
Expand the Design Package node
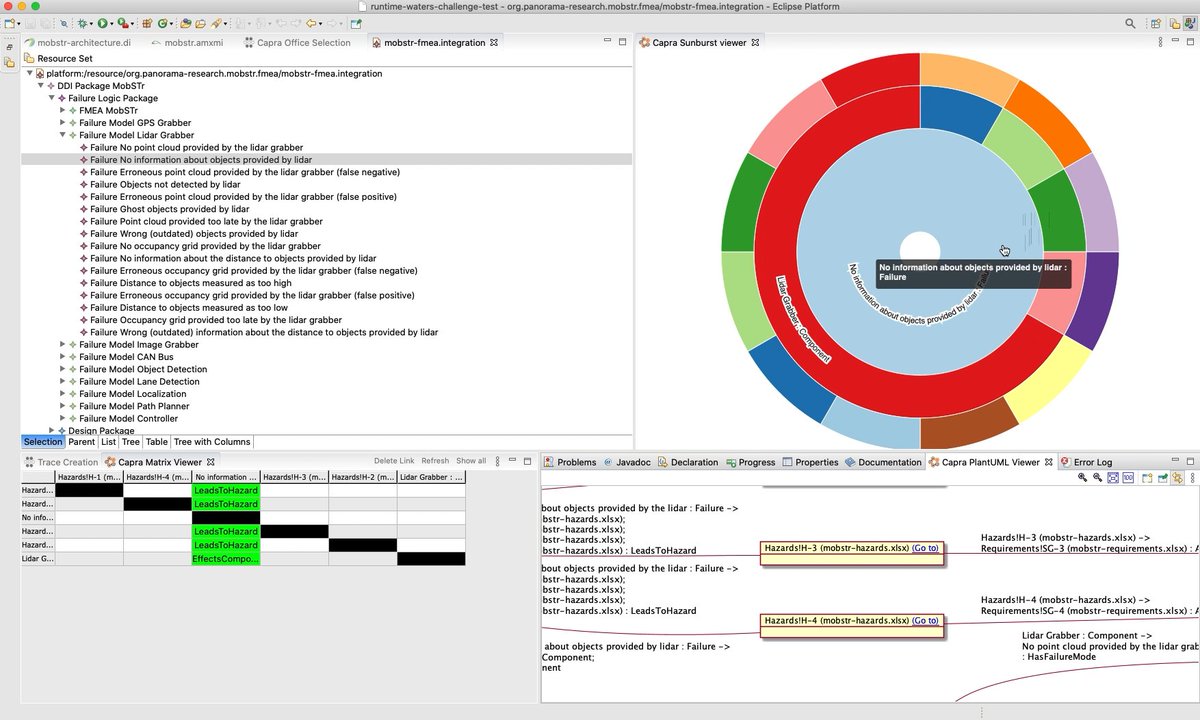[51, 430]
